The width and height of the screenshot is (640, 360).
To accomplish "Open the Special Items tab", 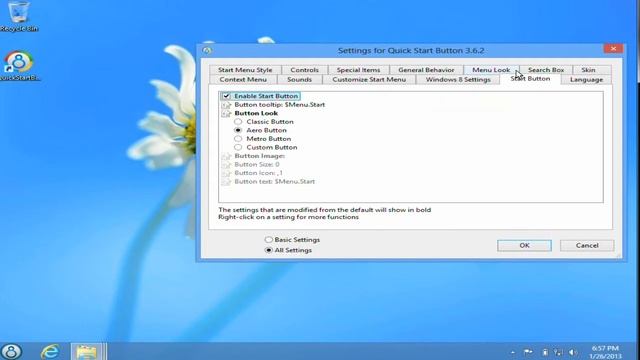I will (358, 70).
